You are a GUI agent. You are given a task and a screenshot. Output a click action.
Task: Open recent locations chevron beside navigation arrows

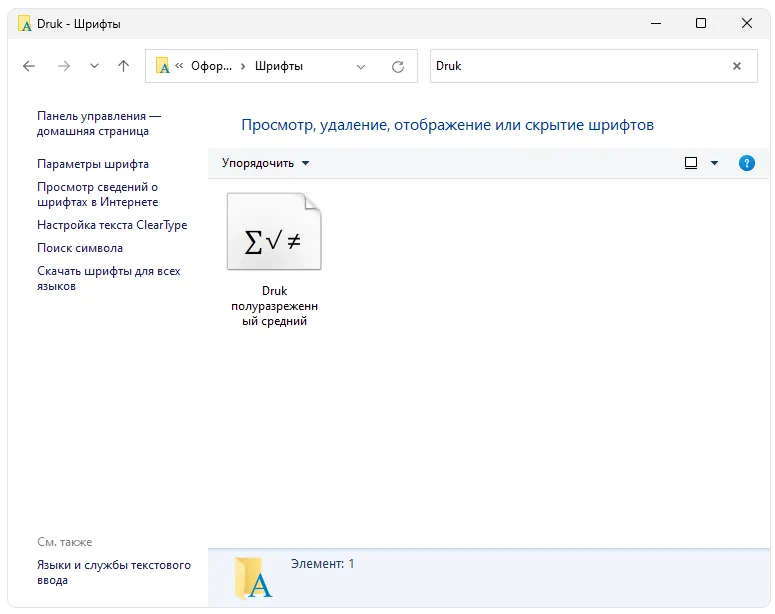pos(94,66)
